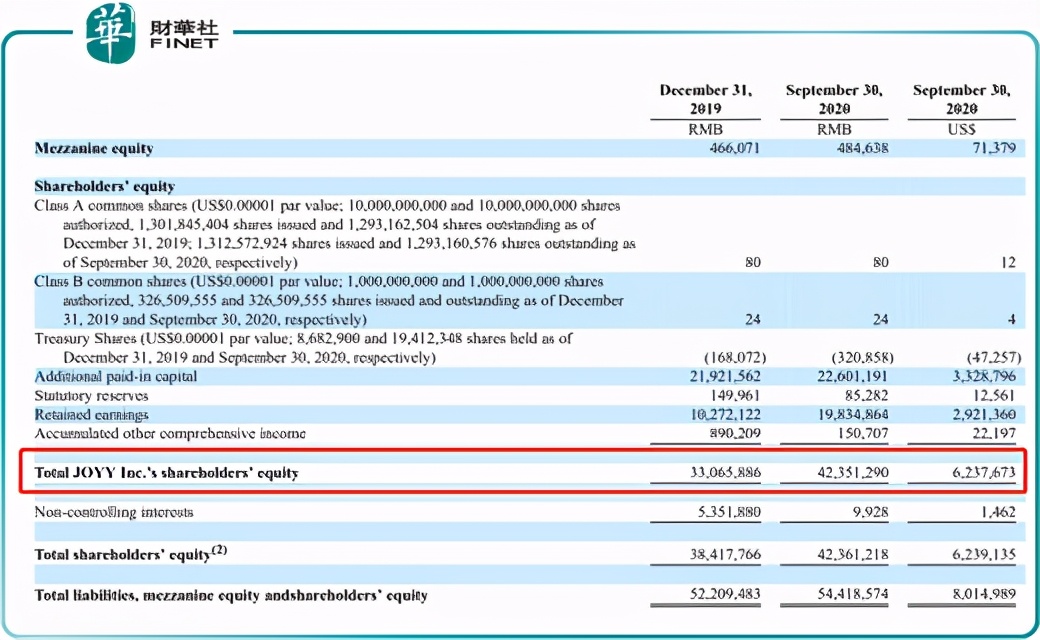
Task: Click Statutory reserves value 12,561
Action: point(994,396)
